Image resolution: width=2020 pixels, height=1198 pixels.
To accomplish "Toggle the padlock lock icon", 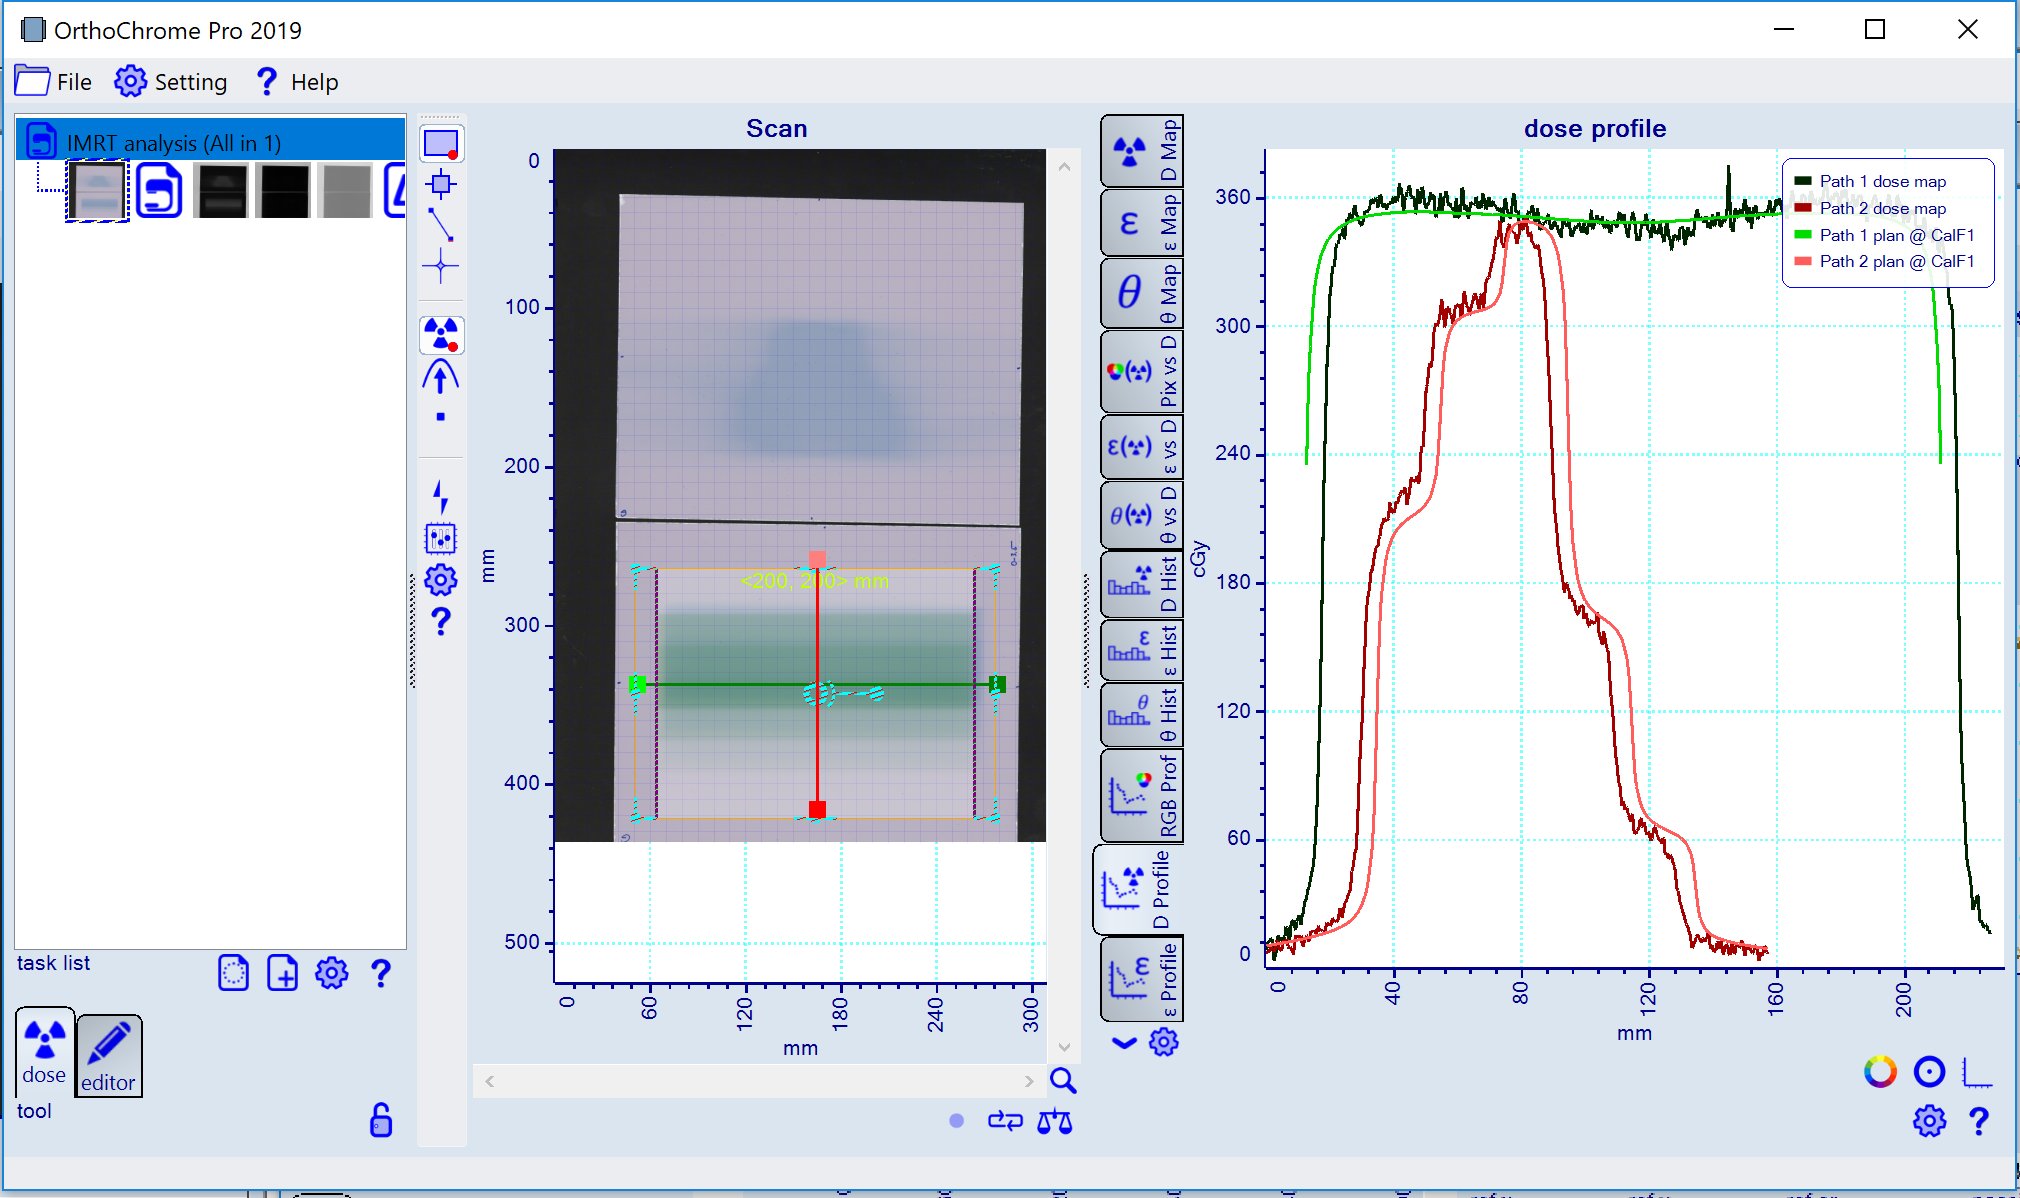I will pyautogui.click(x=381, y=1120).
